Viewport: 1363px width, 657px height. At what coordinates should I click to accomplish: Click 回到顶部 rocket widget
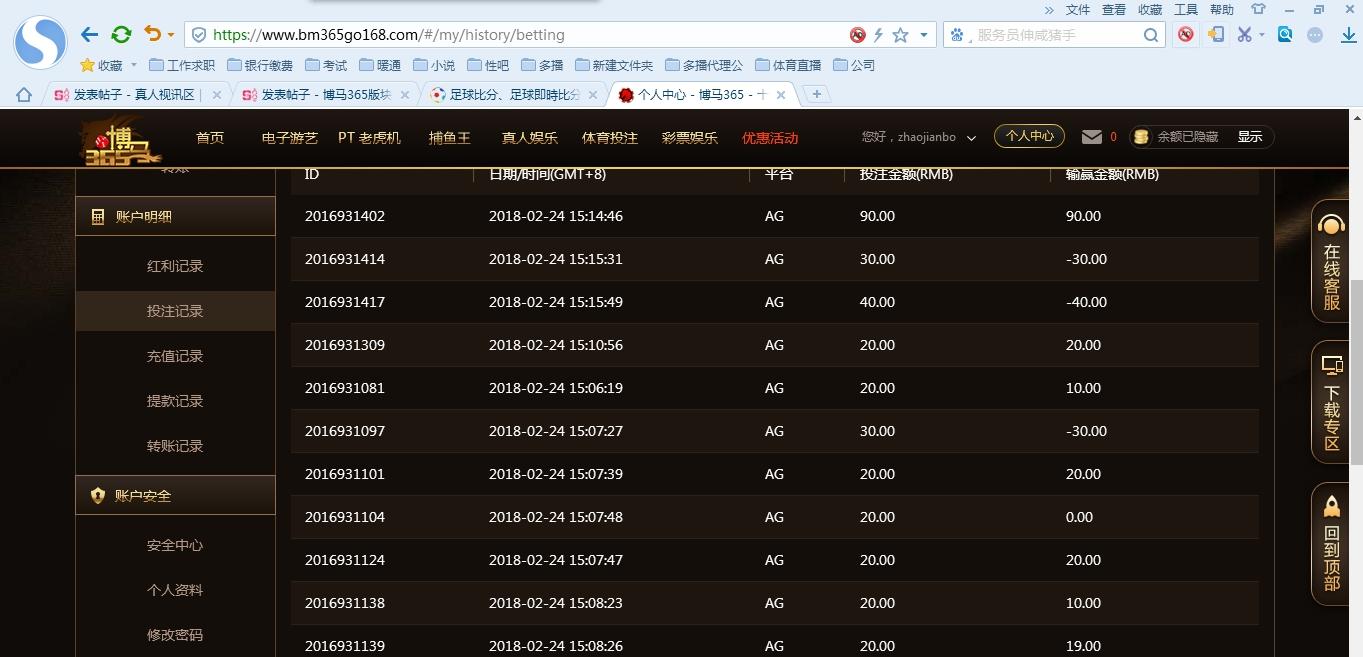click(1332, 544)
